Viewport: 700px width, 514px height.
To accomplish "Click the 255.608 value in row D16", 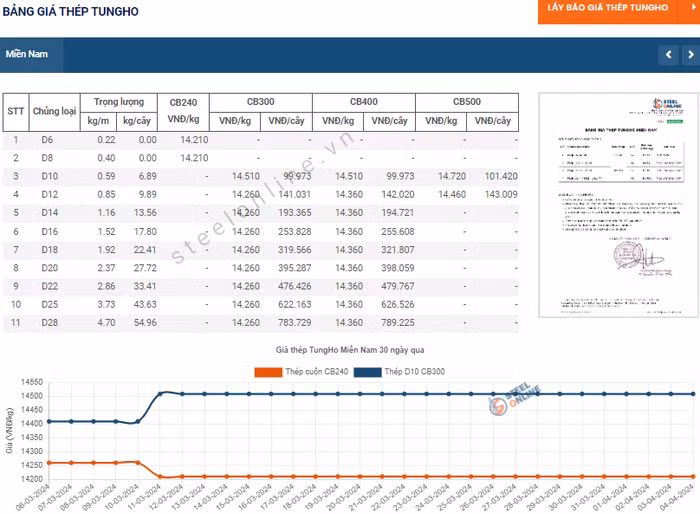I will [x=398, y=232].
